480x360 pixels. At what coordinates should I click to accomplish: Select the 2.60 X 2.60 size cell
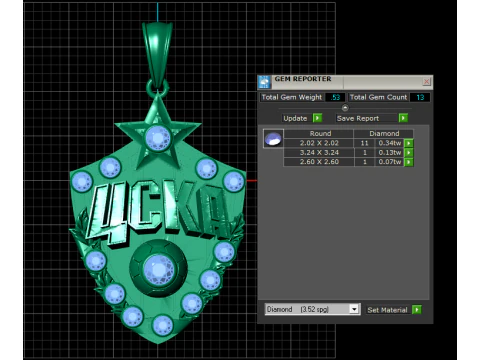319,162
